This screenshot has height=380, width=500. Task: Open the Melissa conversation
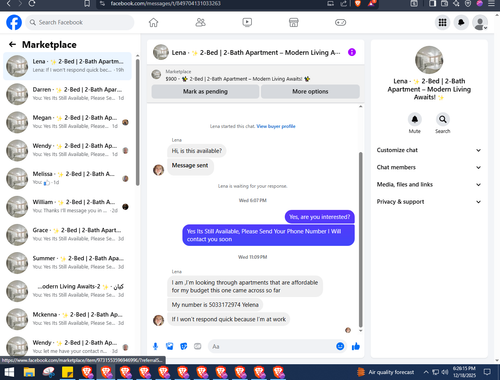(67, 178)
